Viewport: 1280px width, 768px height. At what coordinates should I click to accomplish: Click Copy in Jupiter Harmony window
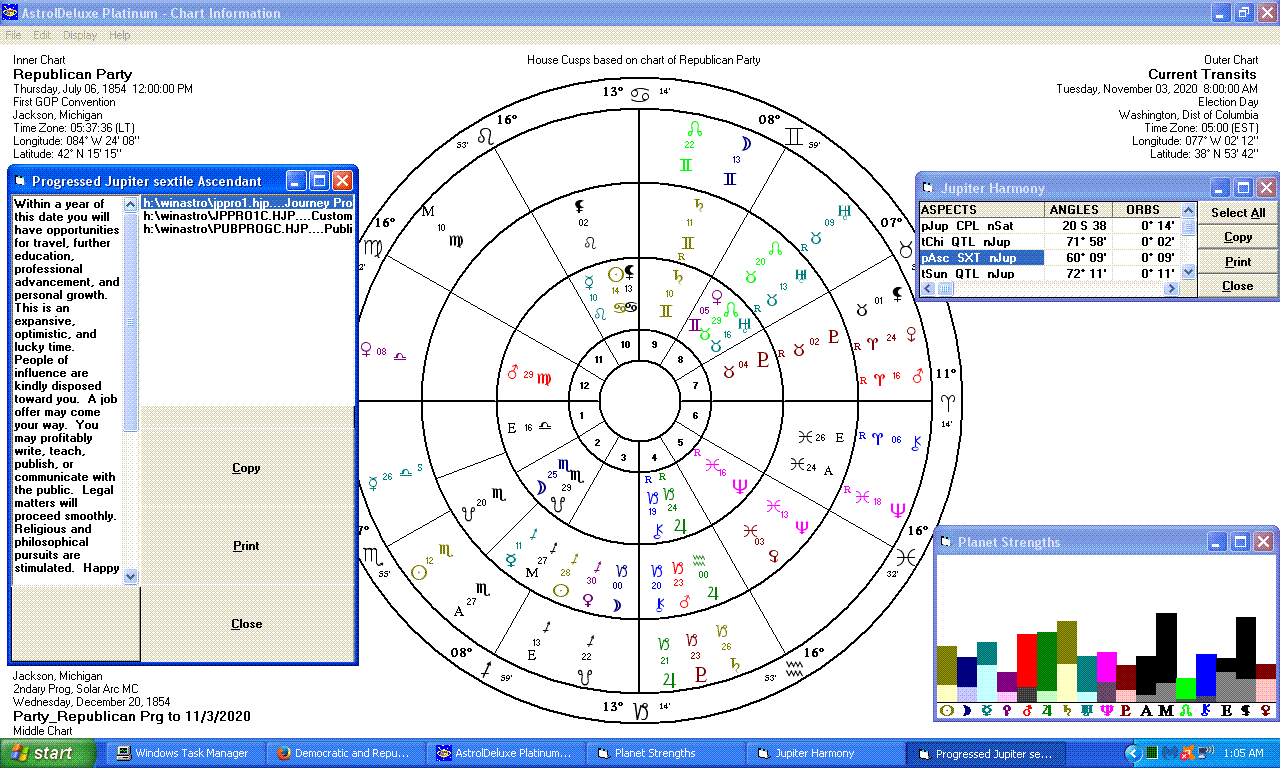pyautogui.click(x=1238, y=237)
